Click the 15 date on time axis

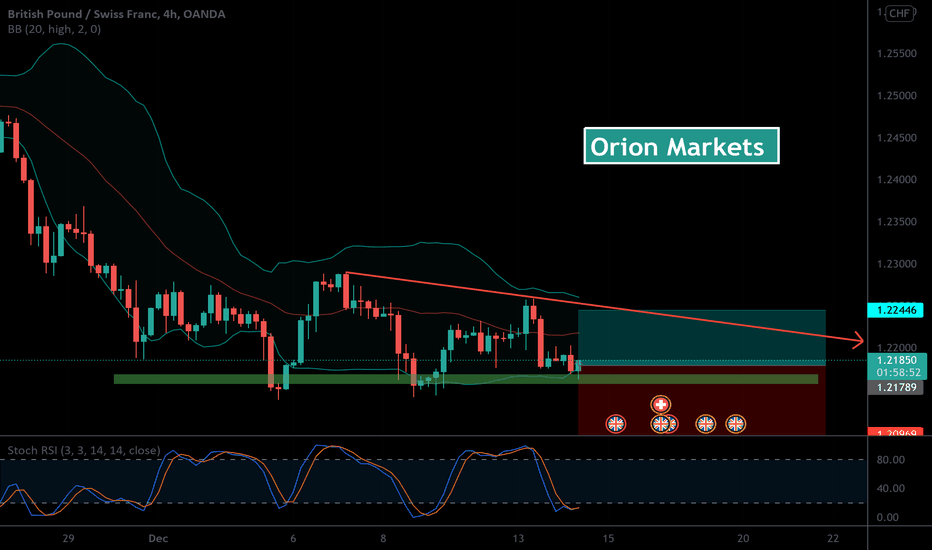pos(608,539)
